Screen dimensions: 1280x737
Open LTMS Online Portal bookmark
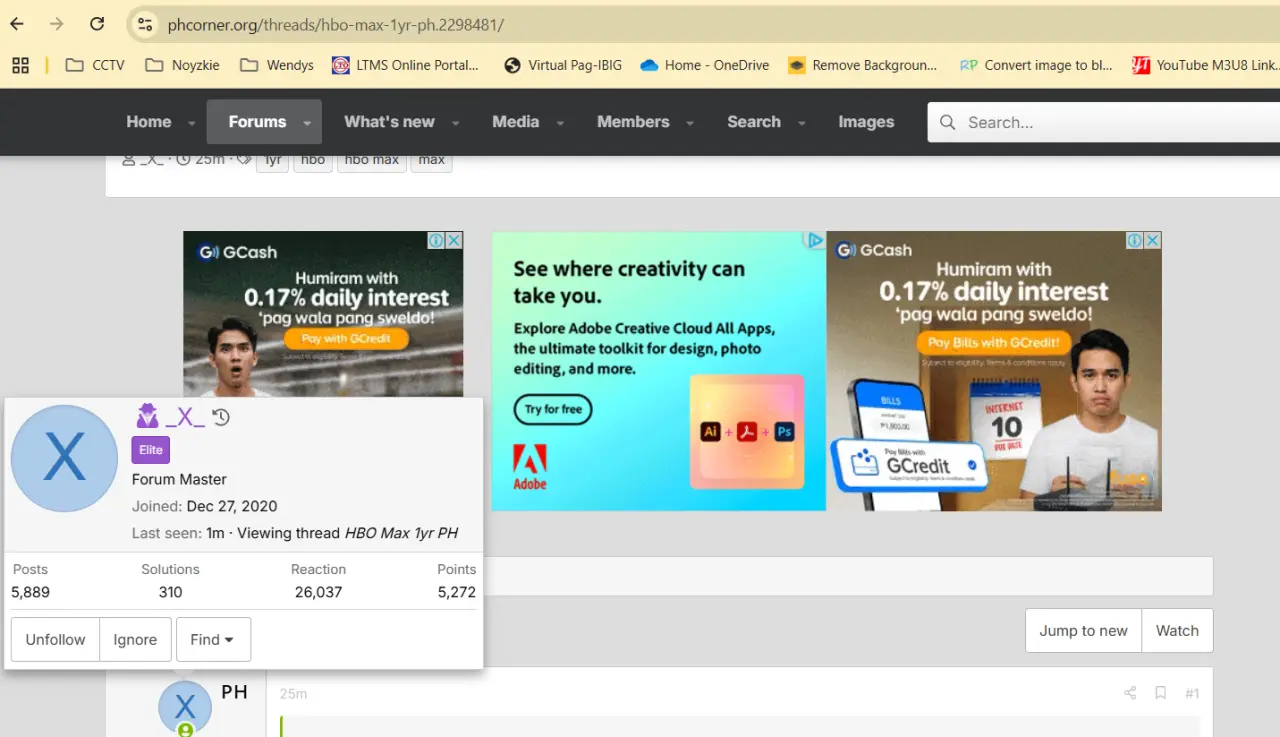(405, 65)
